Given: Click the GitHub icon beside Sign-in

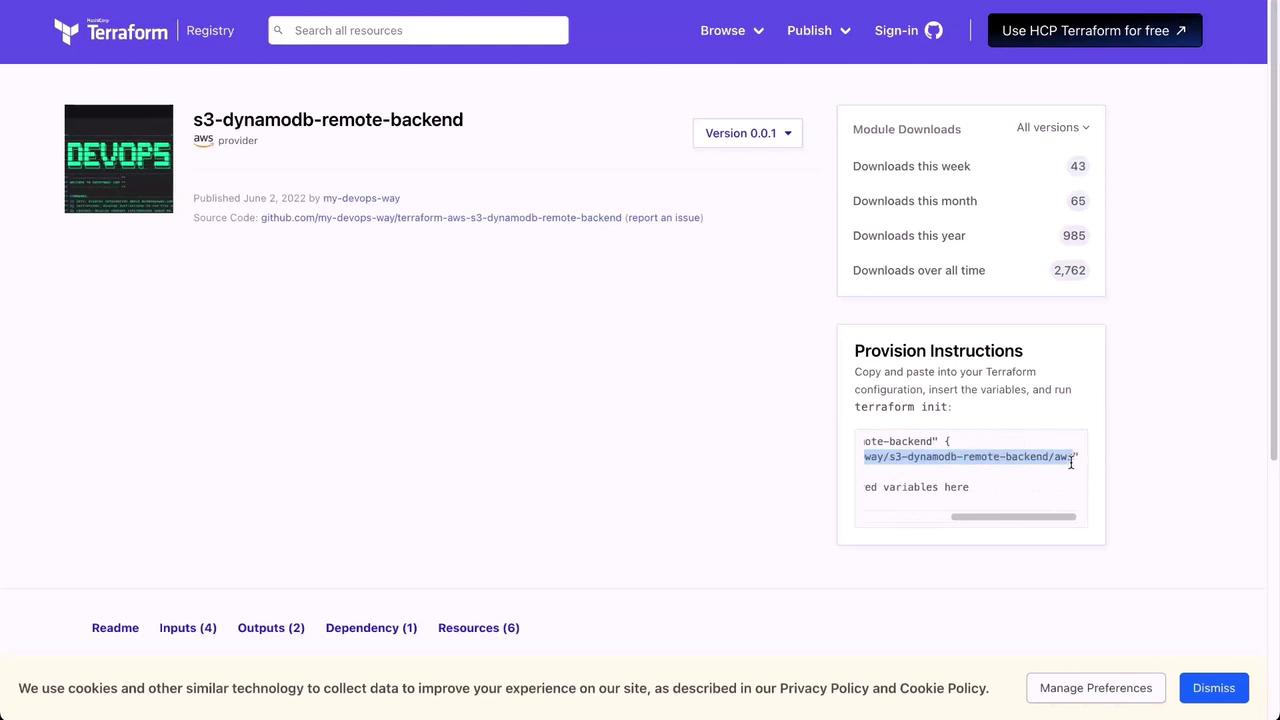Looking at the screenshot, I should (933, 30).
